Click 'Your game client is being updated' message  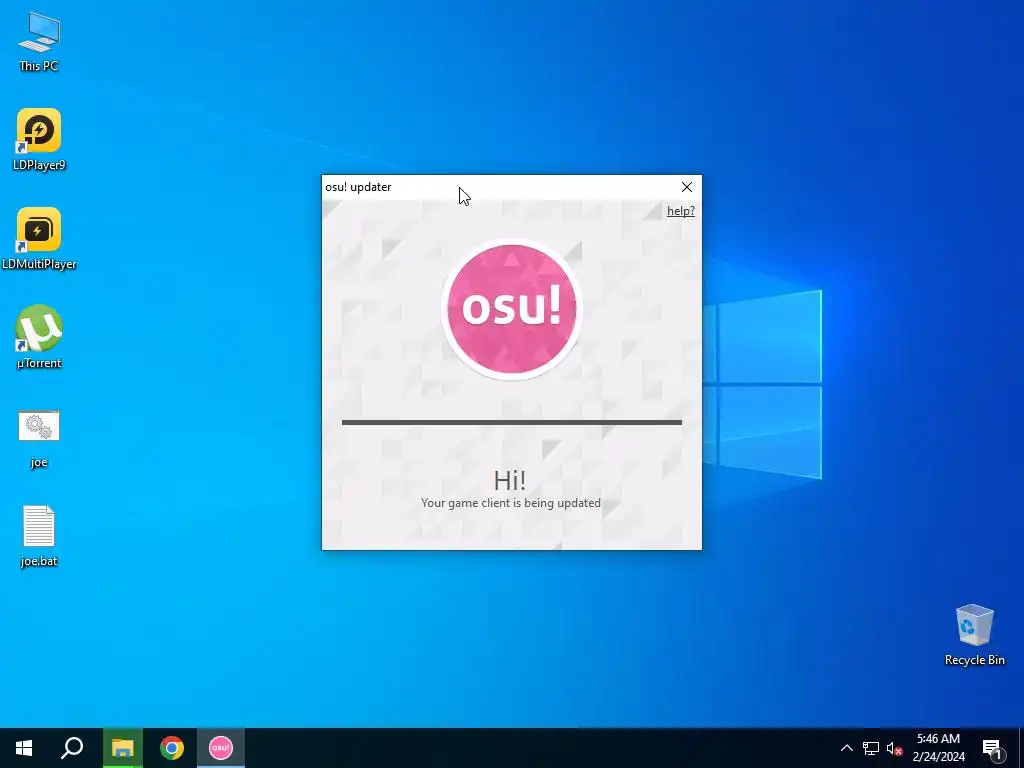click(x=511, y=503)
